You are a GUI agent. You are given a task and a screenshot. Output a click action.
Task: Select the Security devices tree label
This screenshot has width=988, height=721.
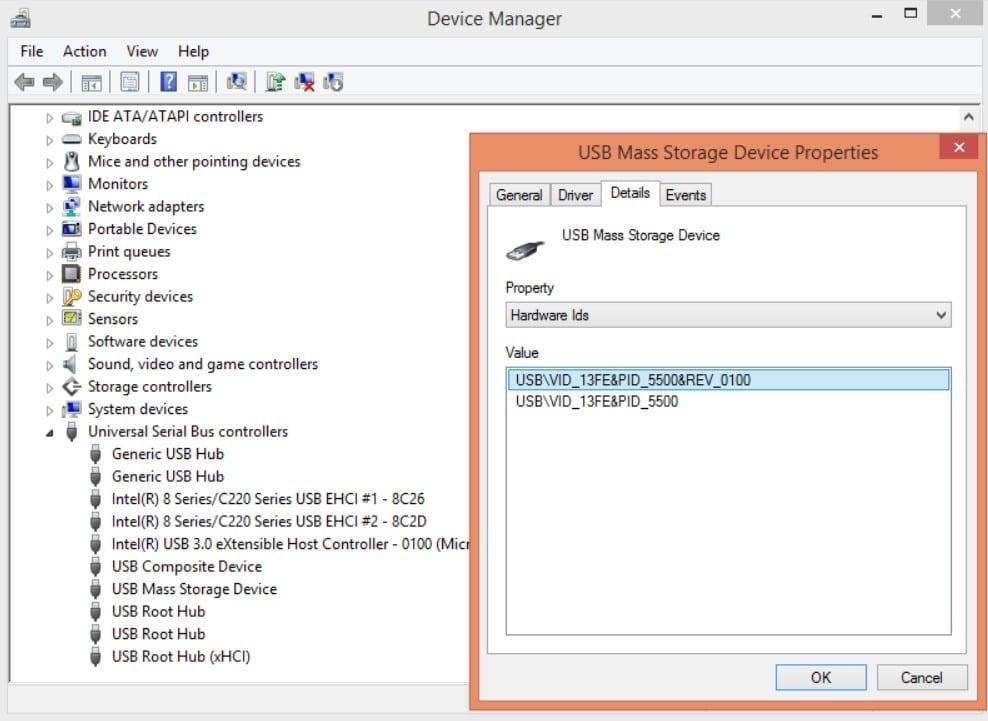(x=141, y=296)
